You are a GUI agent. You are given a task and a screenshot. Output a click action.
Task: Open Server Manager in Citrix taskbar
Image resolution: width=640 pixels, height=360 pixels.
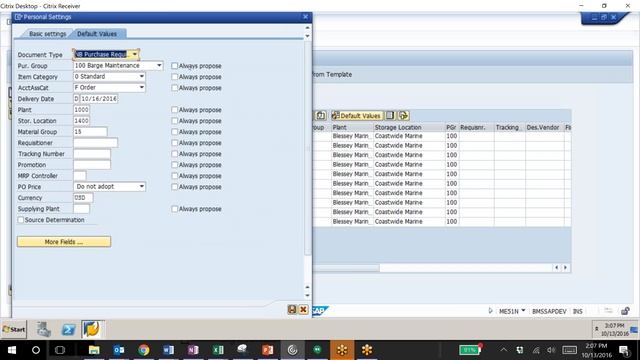(44, 329)
